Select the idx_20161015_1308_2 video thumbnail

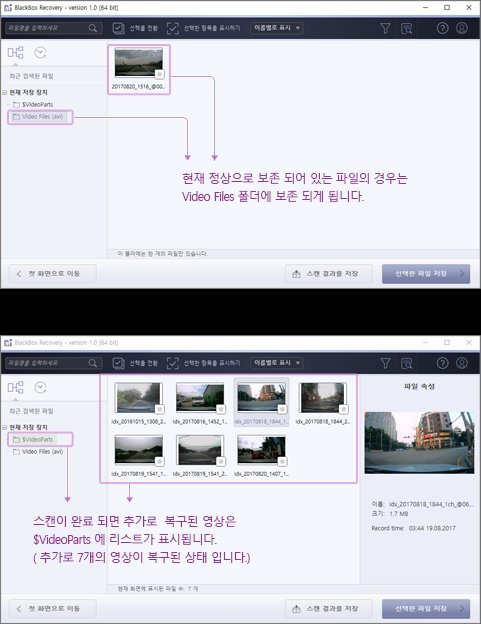tap(138, 398)
